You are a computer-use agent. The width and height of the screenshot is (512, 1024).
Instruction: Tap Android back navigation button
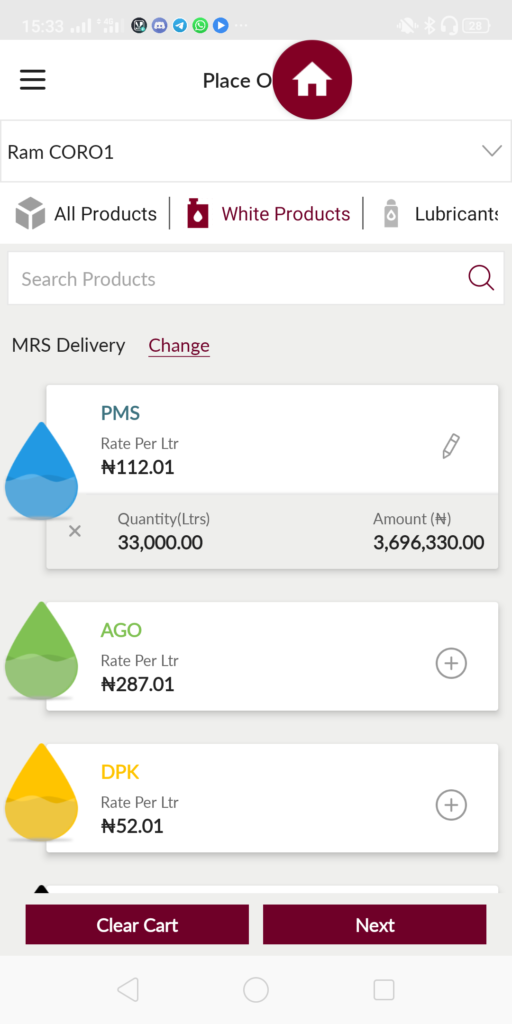(x=128, y=990)
